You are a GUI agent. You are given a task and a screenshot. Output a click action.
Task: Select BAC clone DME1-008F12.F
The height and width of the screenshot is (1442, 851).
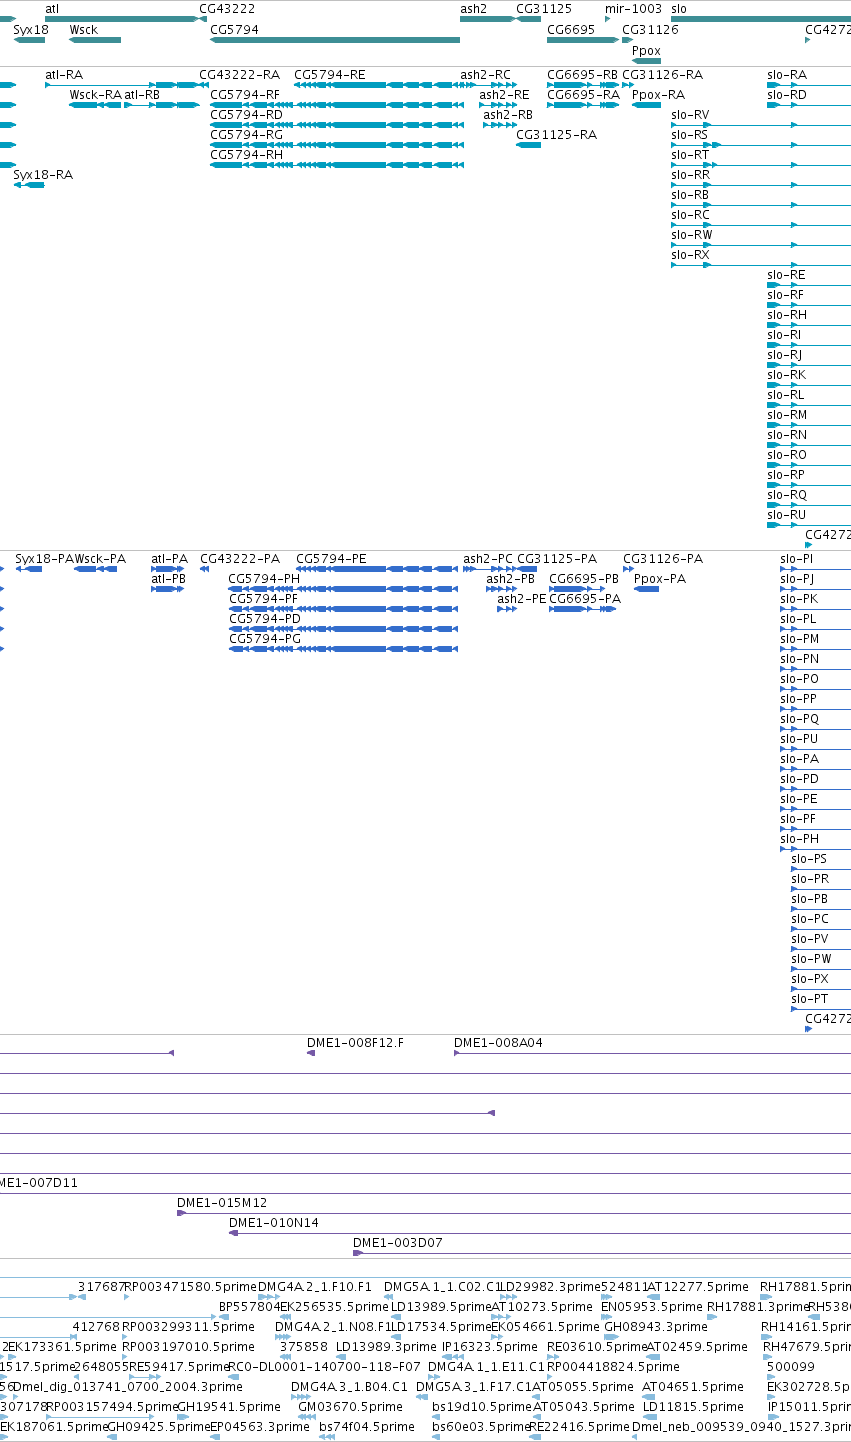[x=355, y=1043]
